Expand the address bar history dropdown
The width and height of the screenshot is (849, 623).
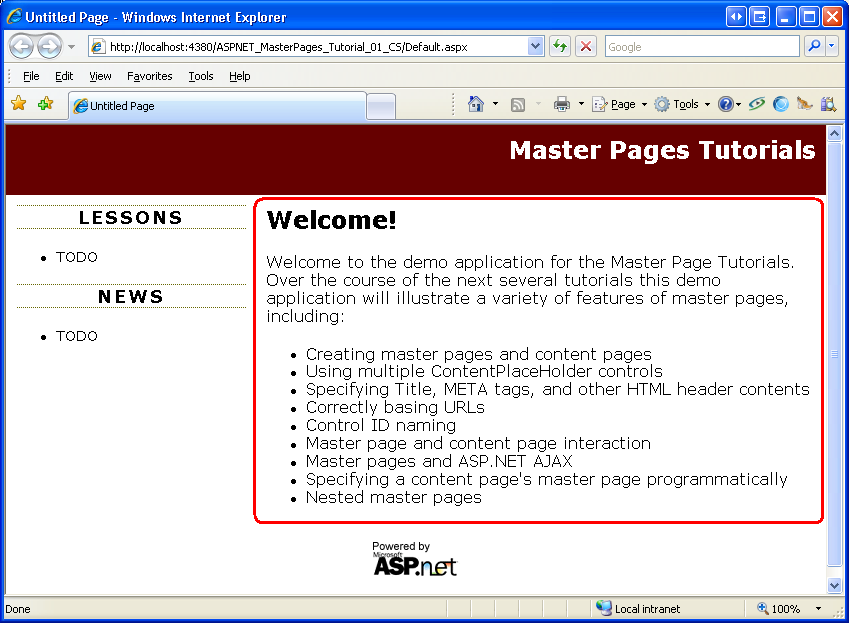click(x=535, y=47)
